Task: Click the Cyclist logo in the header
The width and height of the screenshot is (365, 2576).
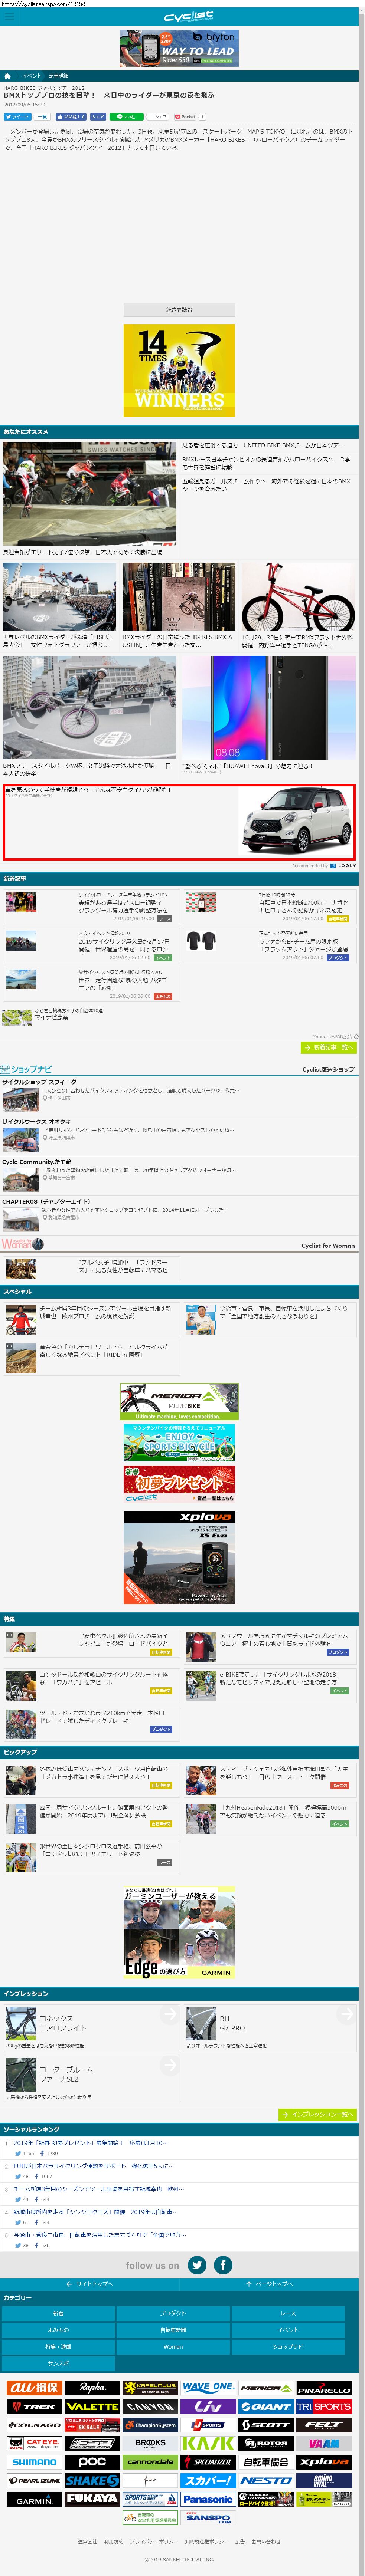Action: click(189, 17)
